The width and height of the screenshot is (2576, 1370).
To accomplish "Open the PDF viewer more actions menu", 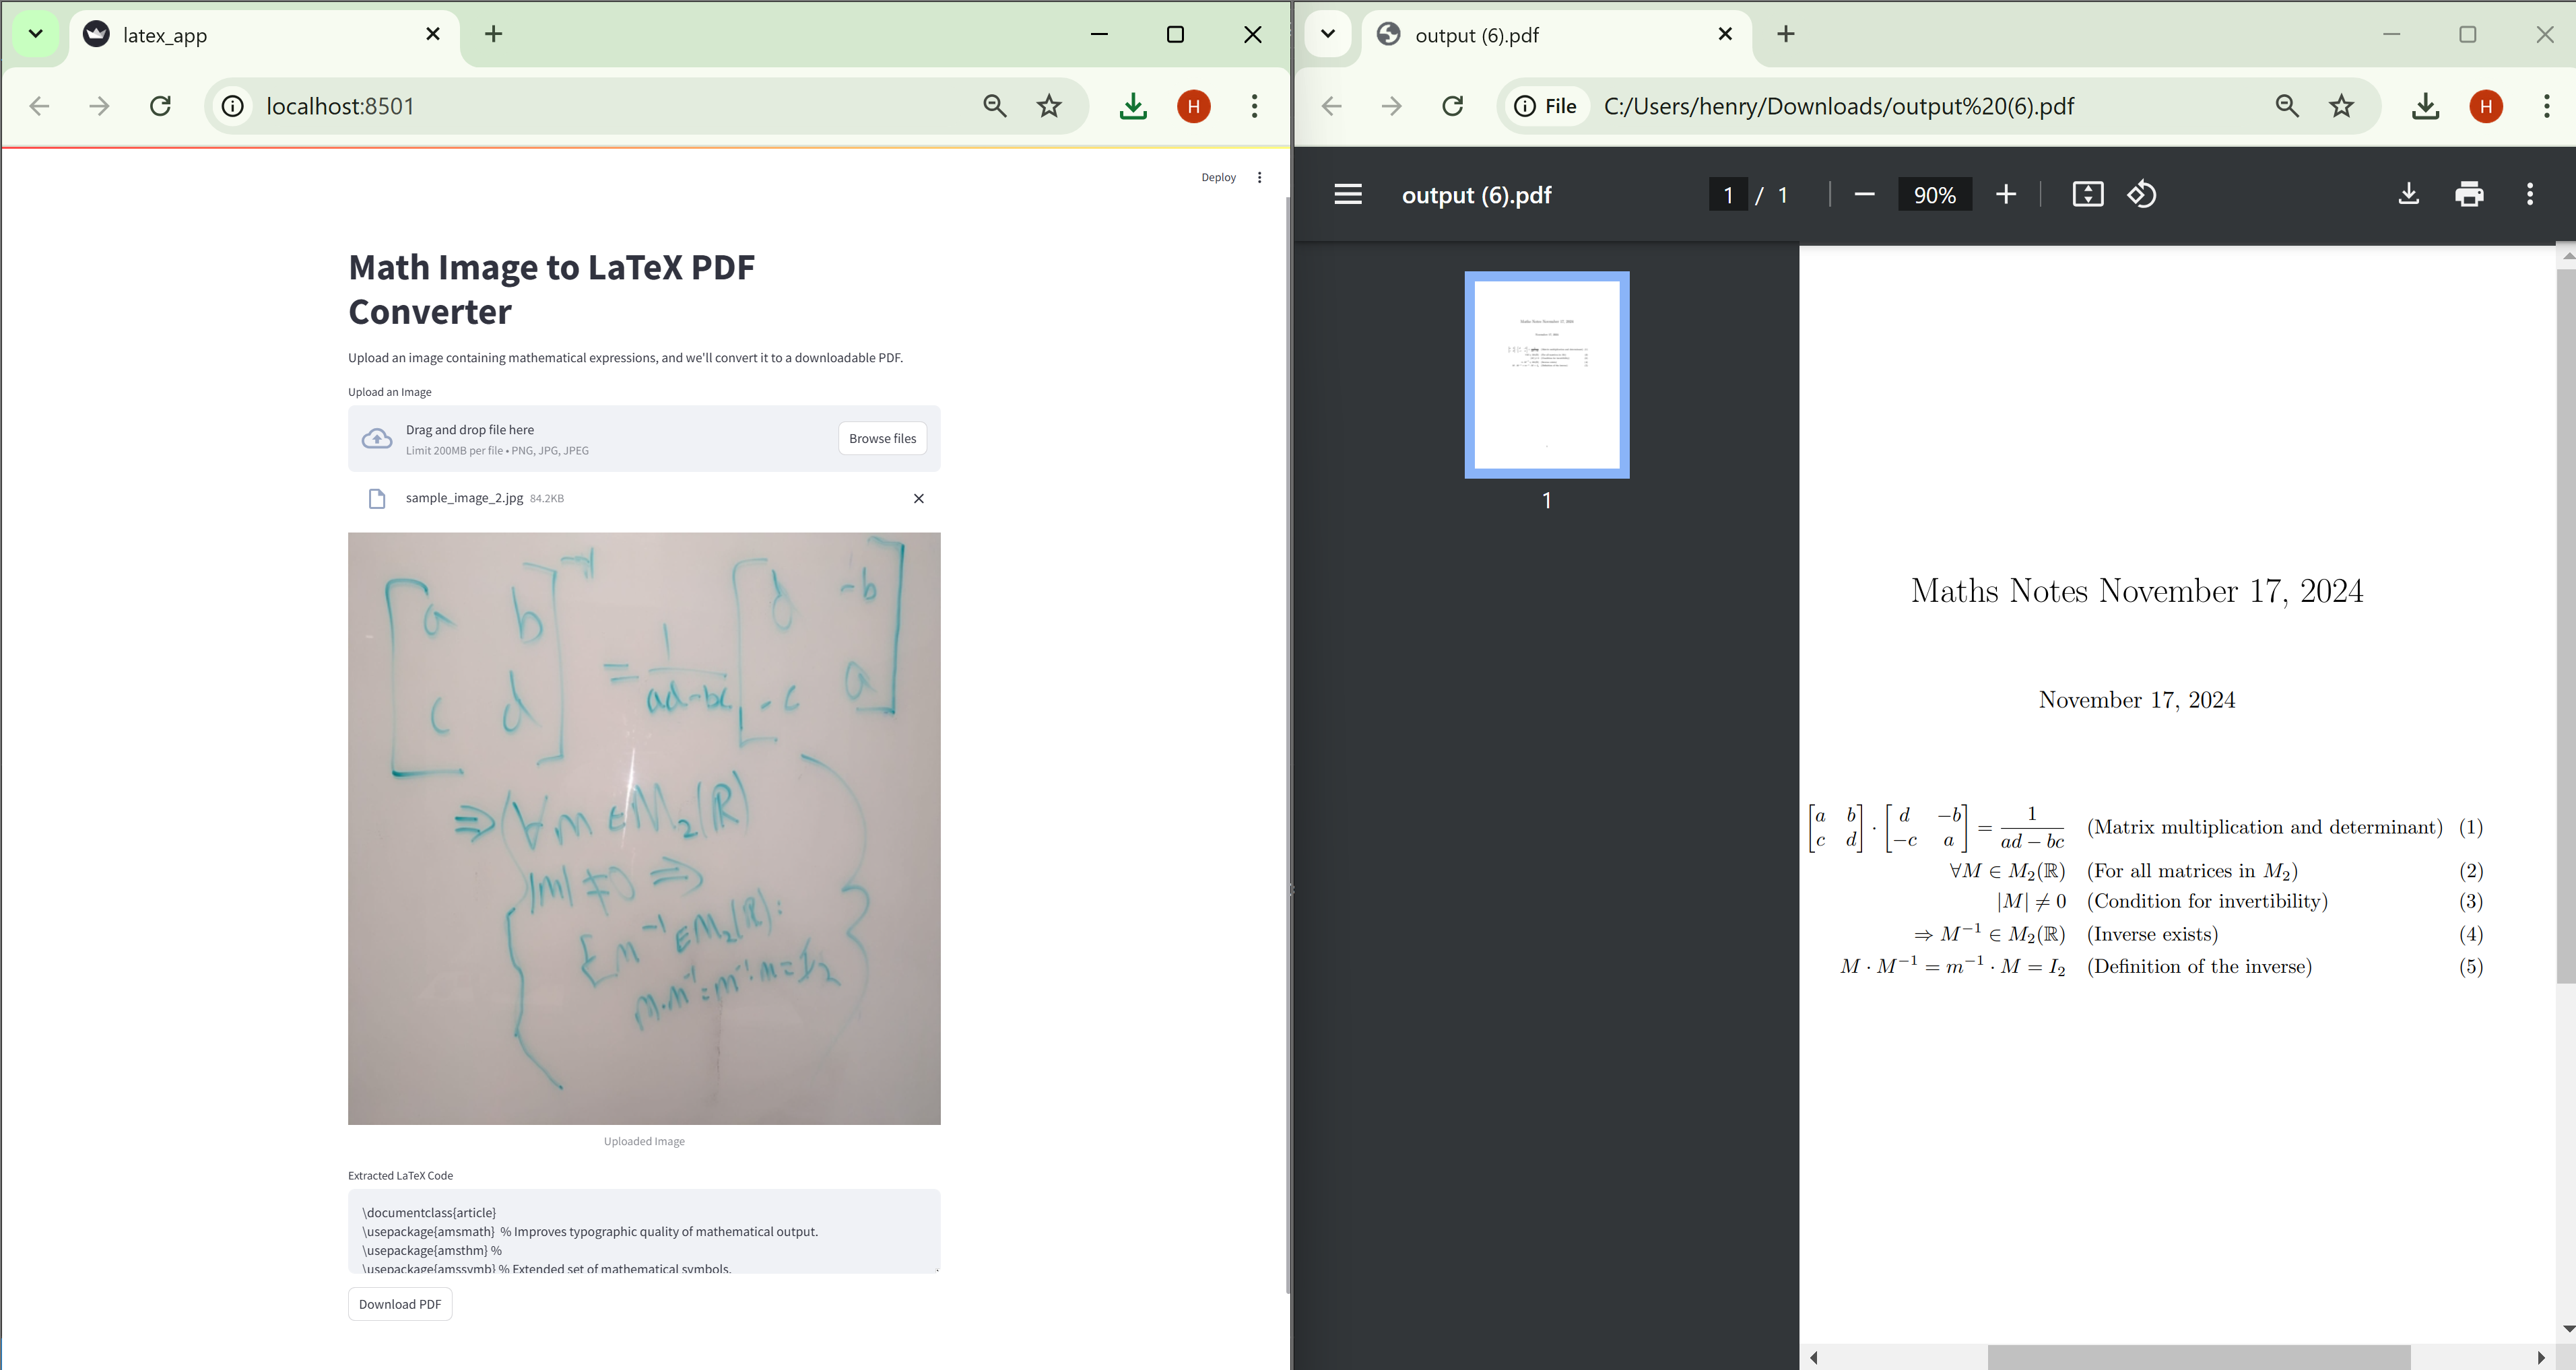I will click(x=2530, y=194).
